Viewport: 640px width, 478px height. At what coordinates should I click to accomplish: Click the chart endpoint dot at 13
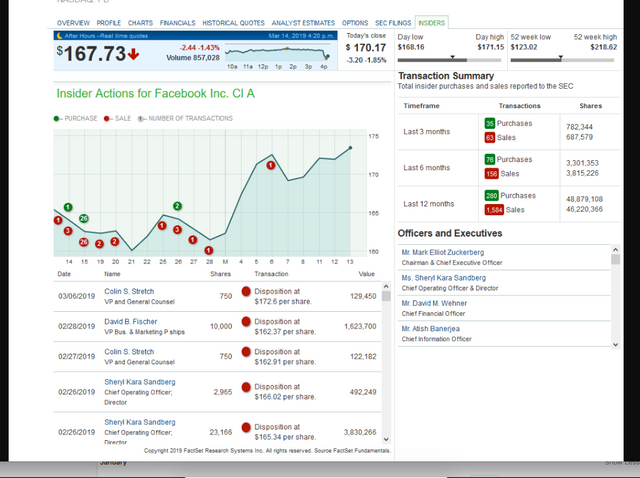pyautogui.click(x=350, y=148)
